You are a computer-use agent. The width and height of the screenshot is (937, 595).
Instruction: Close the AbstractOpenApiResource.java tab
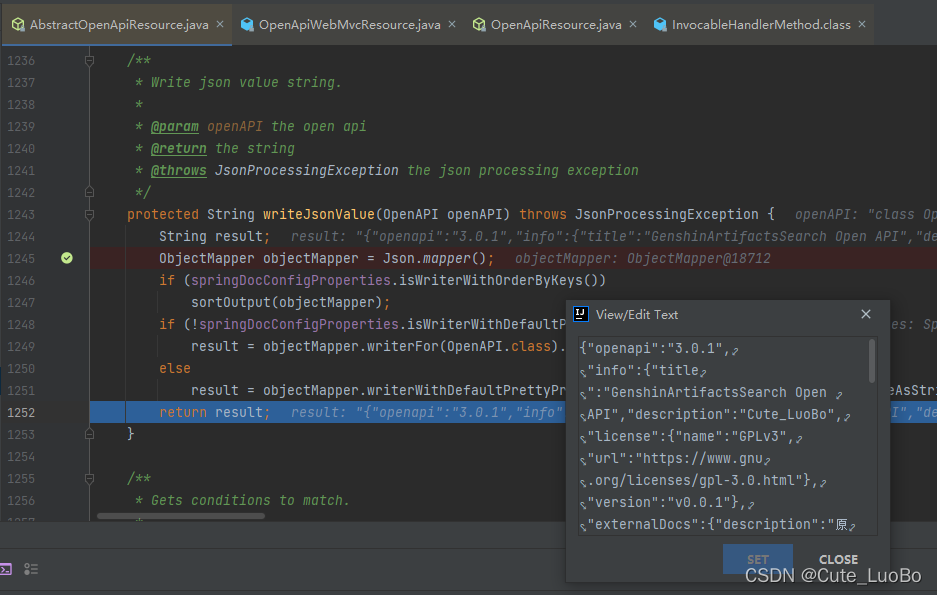pos(220,24)
